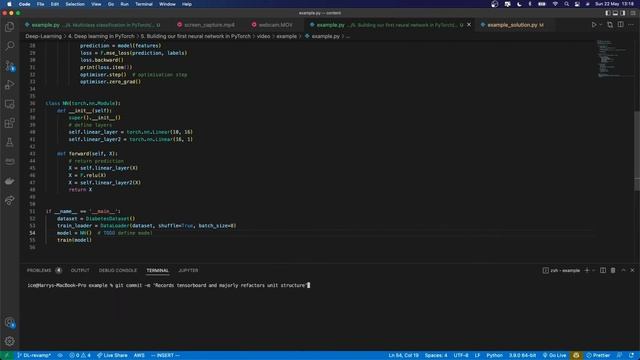The image size is (640, 360).
Task: Switch to the DEBUG CONSOLE panel tab
Action: coord(118,270)
